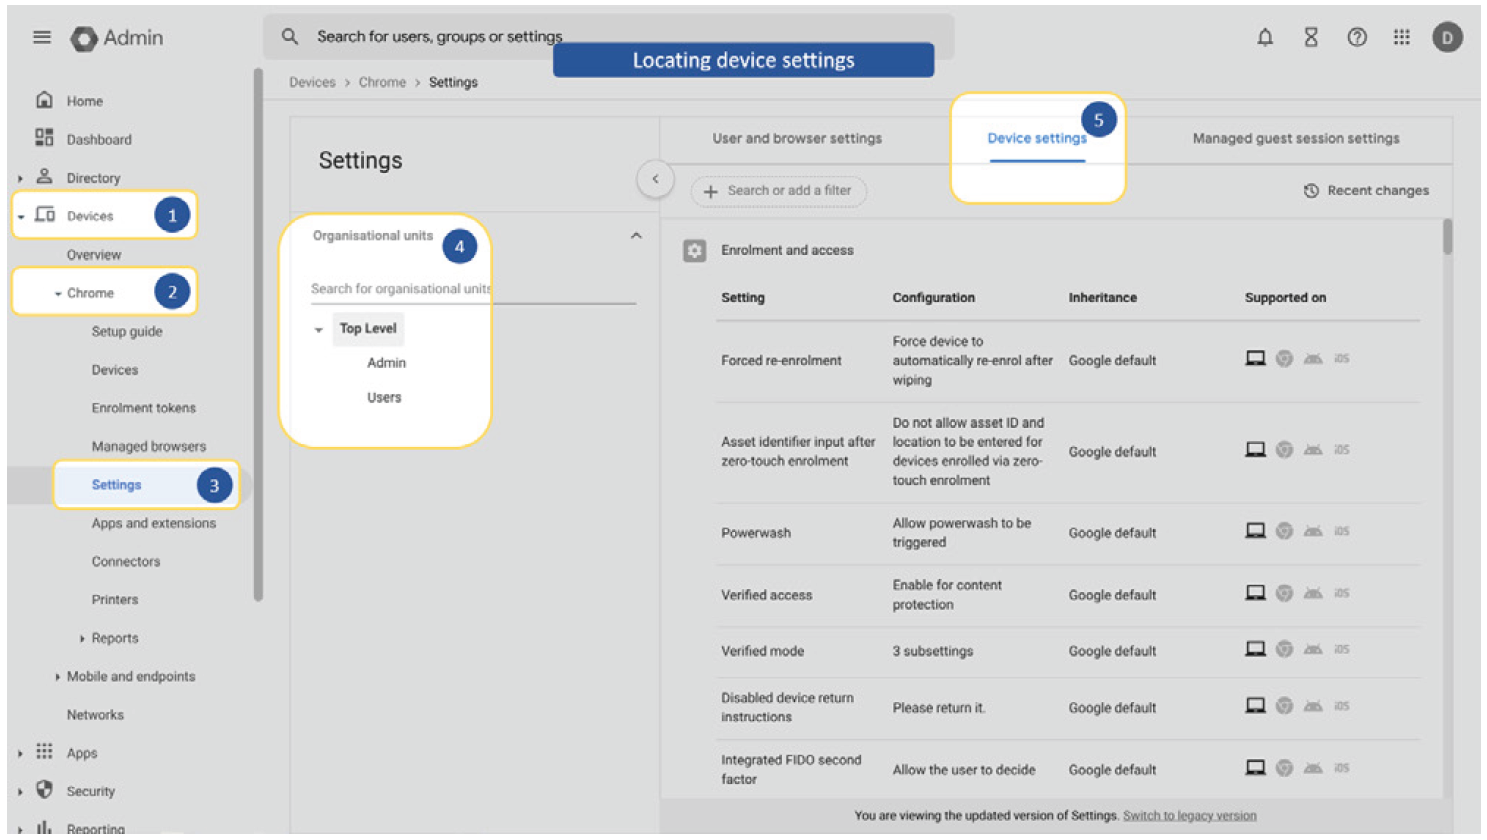Expand the Apps section arrow
Viewport: 1487px width, 840px height.
(x=20, y=753)
